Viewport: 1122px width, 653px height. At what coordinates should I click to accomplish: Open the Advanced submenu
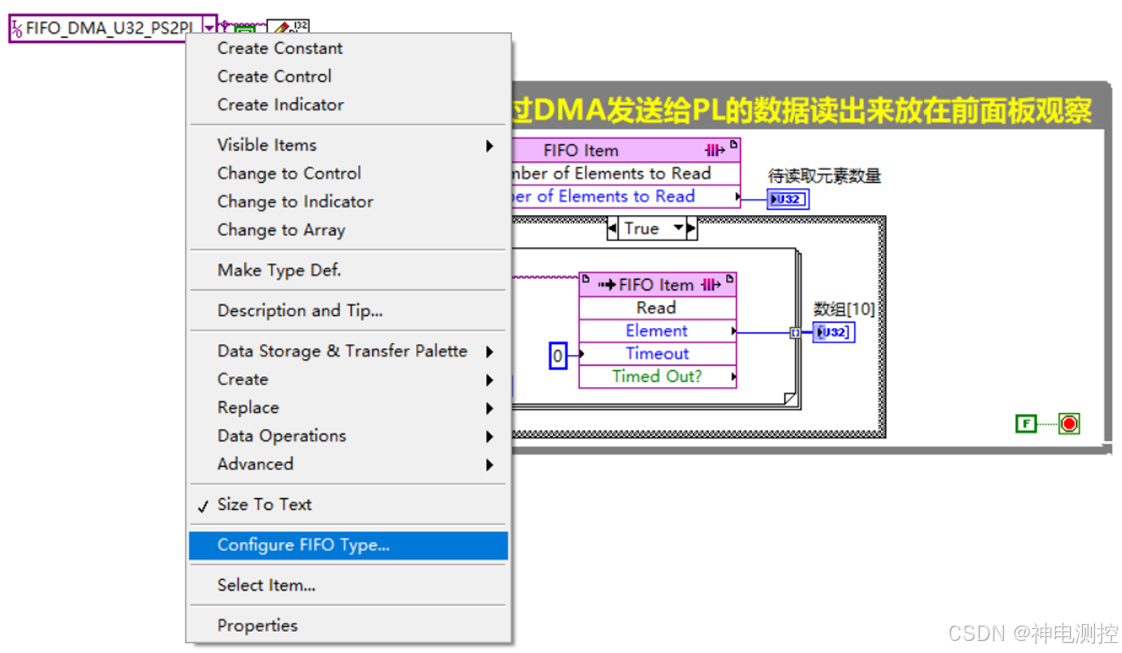(x=348, y=463)
